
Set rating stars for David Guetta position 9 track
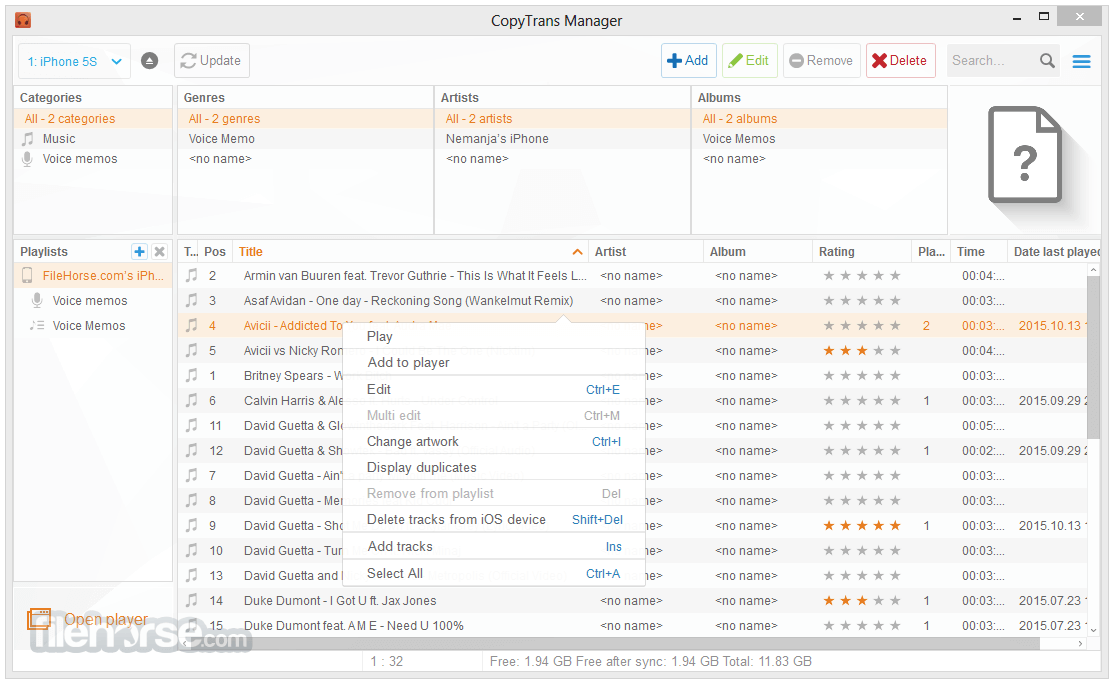862,525
